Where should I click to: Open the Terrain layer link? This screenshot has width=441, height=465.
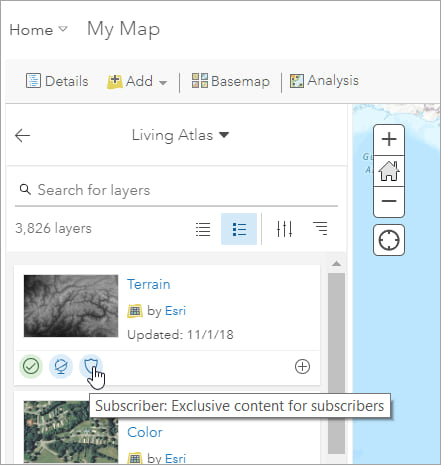(149, 284)
